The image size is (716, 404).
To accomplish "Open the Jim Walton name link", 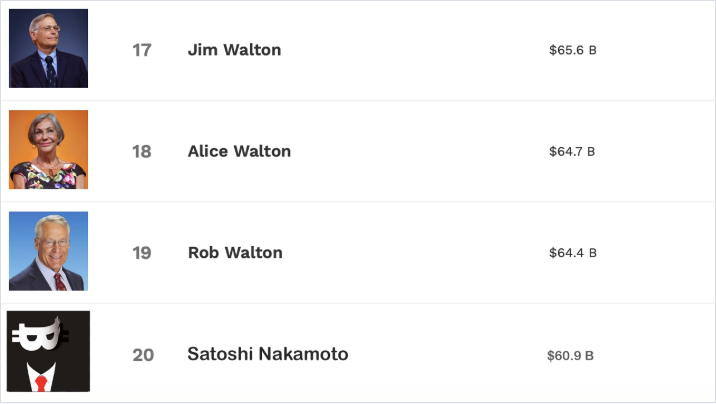I will pyautogui.click(x=234, y=50).
